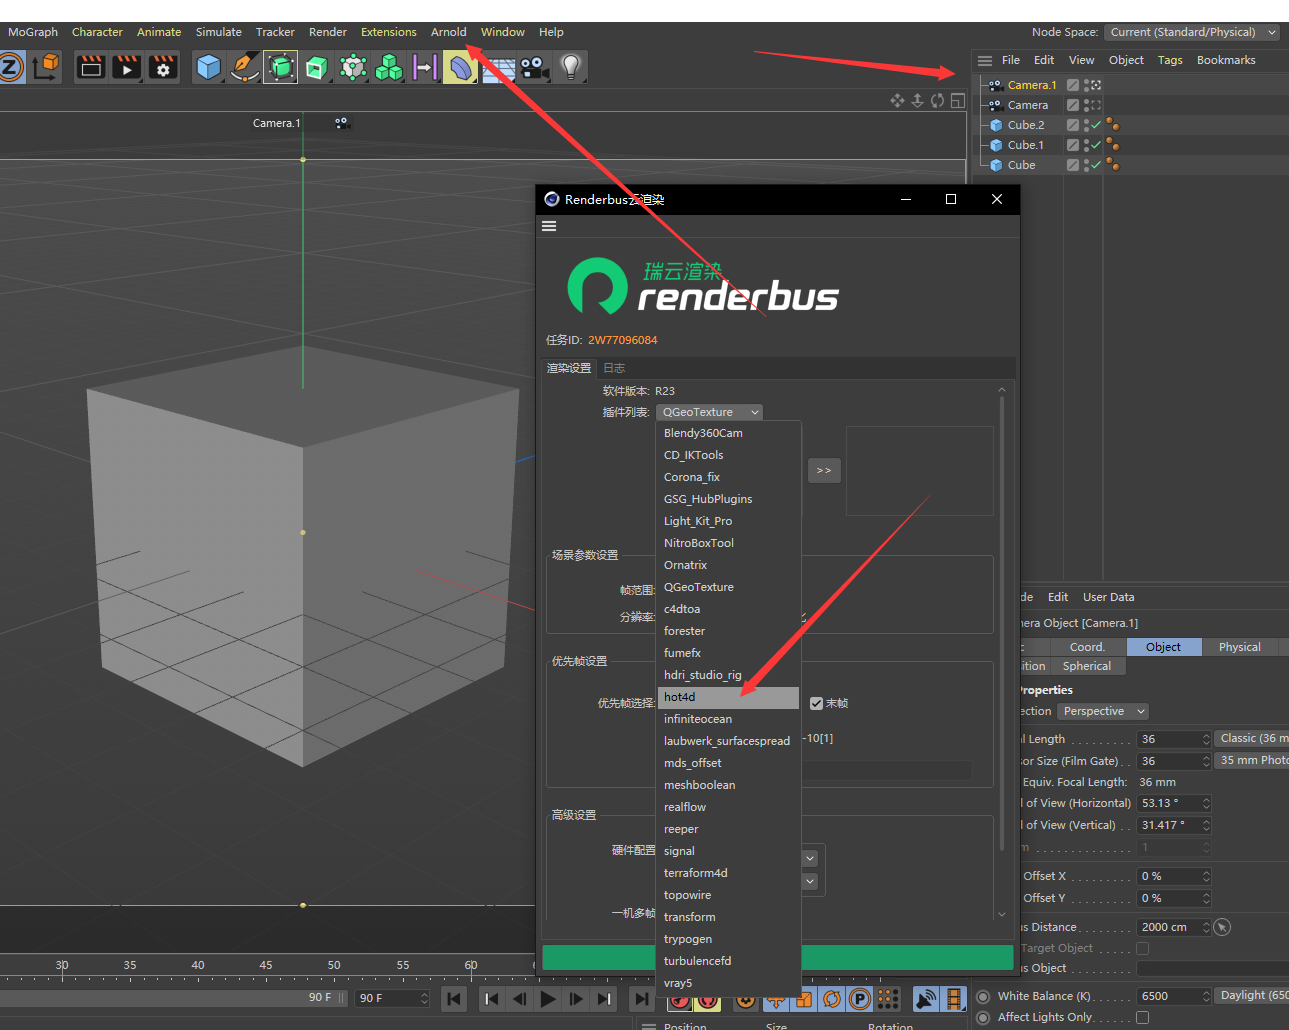
Task: Adjust Focal Length value stepper
Action: pos(1206,739)
